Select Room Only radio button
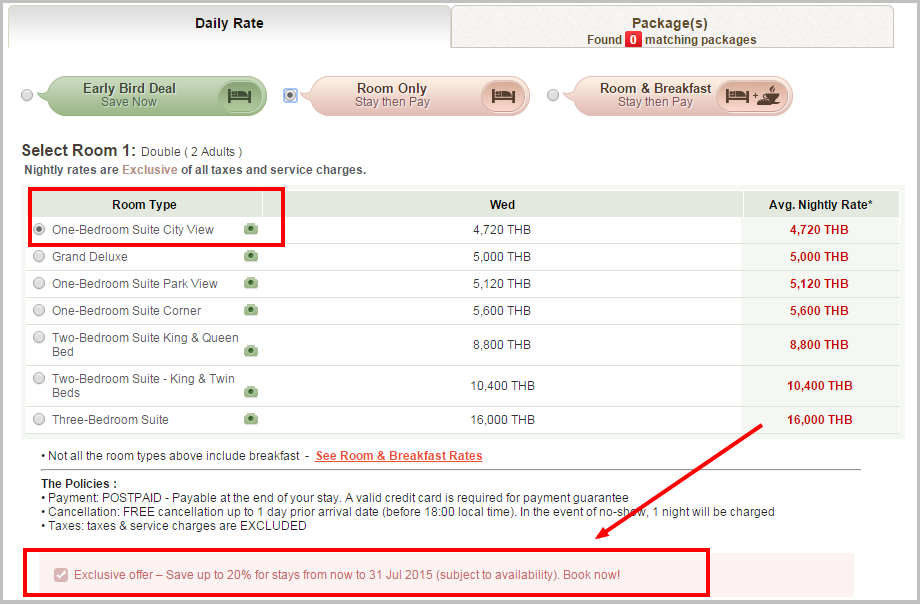Screen dimensions: 920x605 tap(290, 95)
